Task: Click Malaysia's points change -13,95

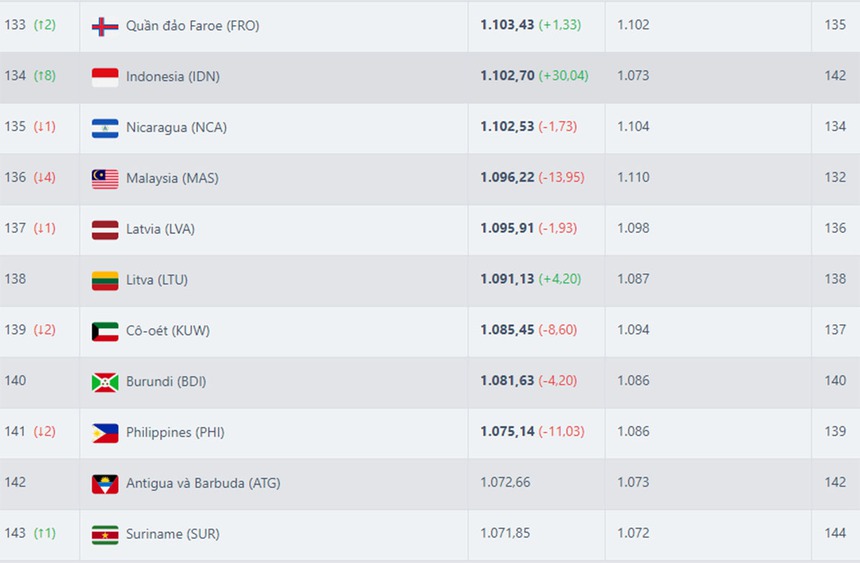Action: pyautogui.click(x=561, y=178)
